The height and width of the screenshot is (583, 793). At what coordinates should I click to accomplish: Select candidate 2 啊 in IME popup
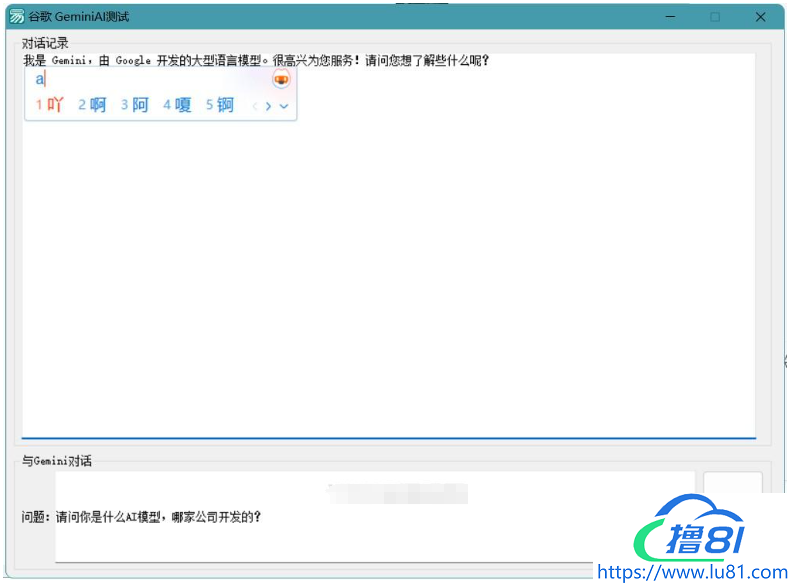point(92,105)
